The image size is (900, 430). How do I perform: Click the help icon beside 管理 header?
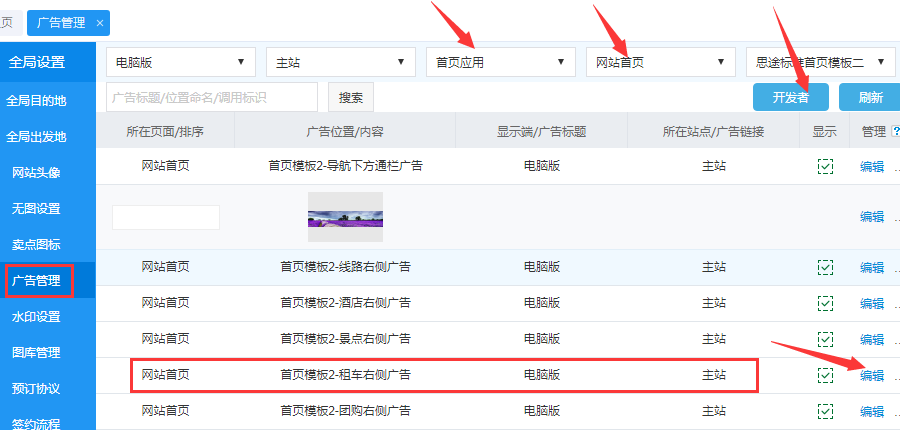point(895,131)
